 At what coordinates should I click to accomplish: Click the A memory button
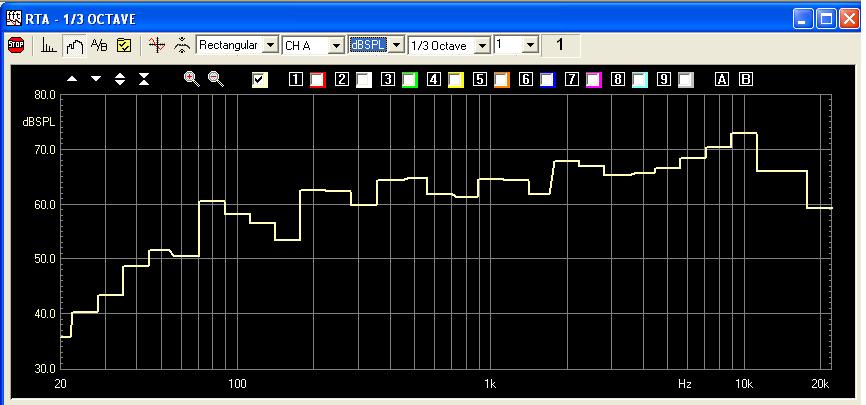point(722,80)
